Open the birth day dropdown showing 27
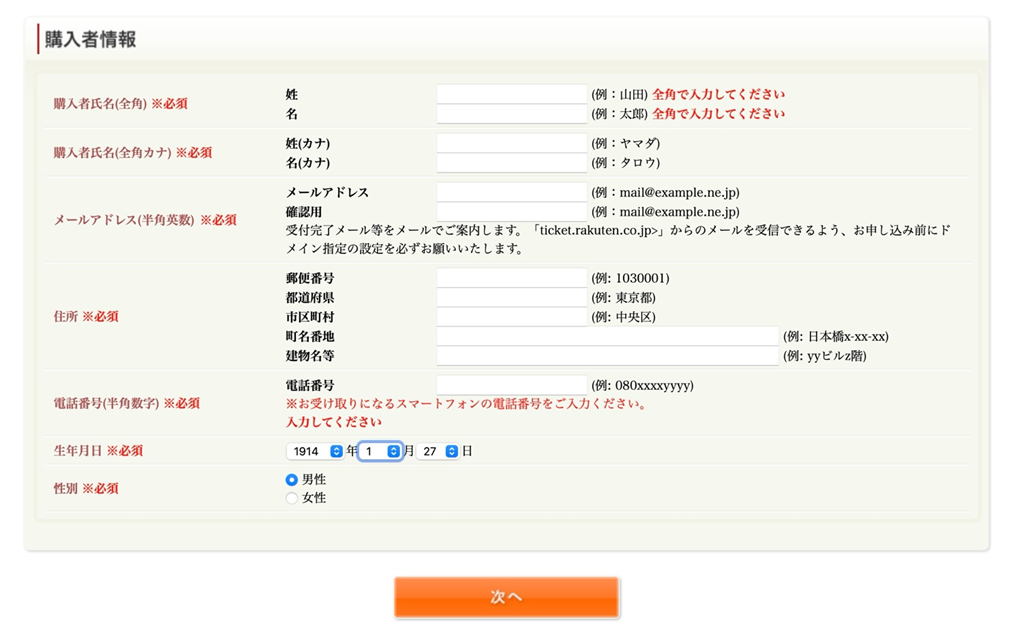The height and width of the screenshot is (630, 1015). tap(439, 452)
